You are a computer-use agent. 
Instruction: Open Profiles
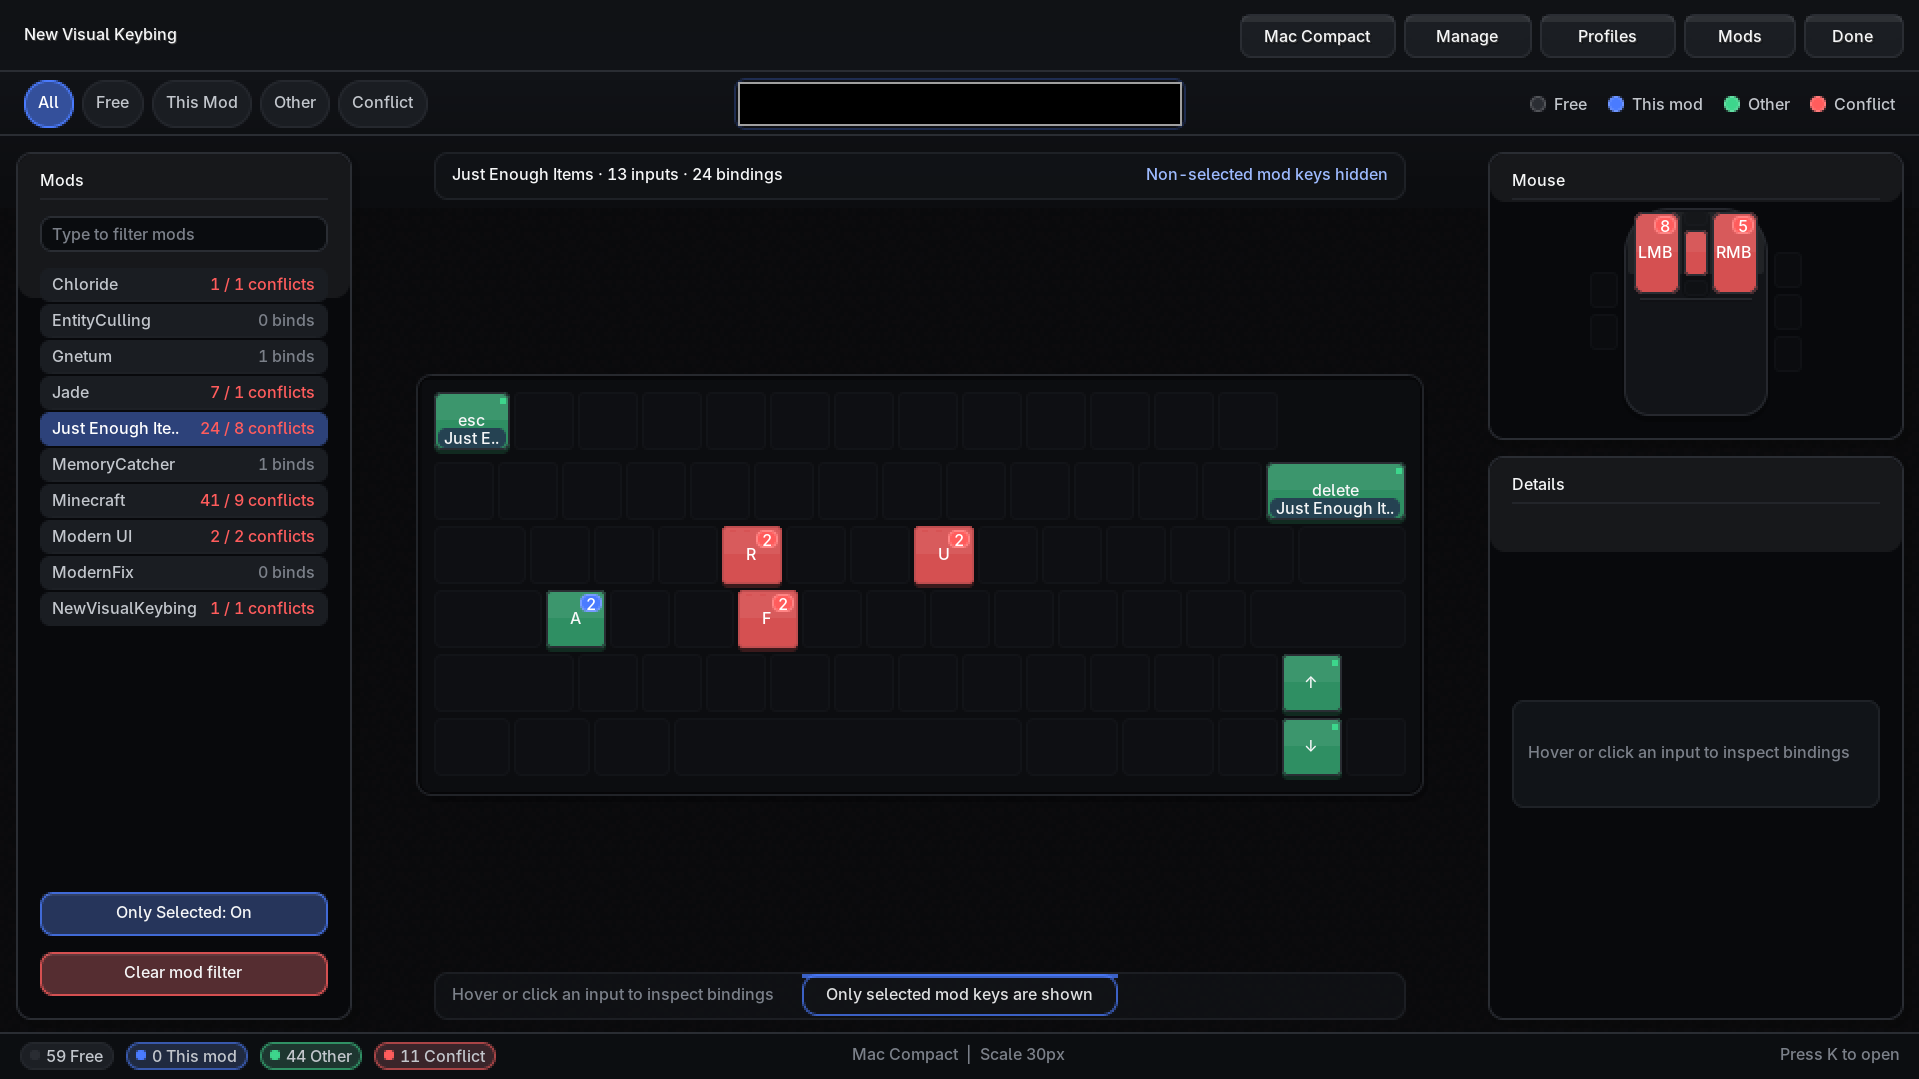(1607, 36)
